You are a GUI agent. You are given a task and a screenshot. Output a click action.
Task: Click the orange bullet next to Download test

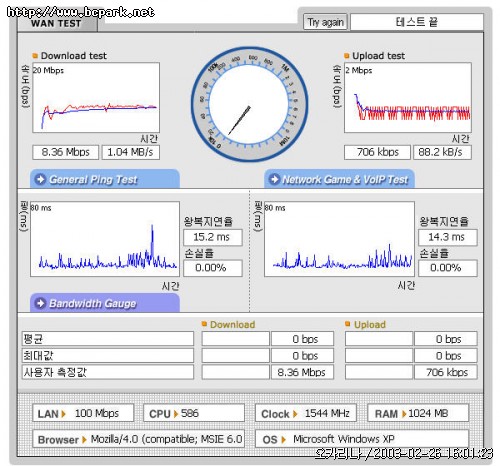click(x=35, y=56)
